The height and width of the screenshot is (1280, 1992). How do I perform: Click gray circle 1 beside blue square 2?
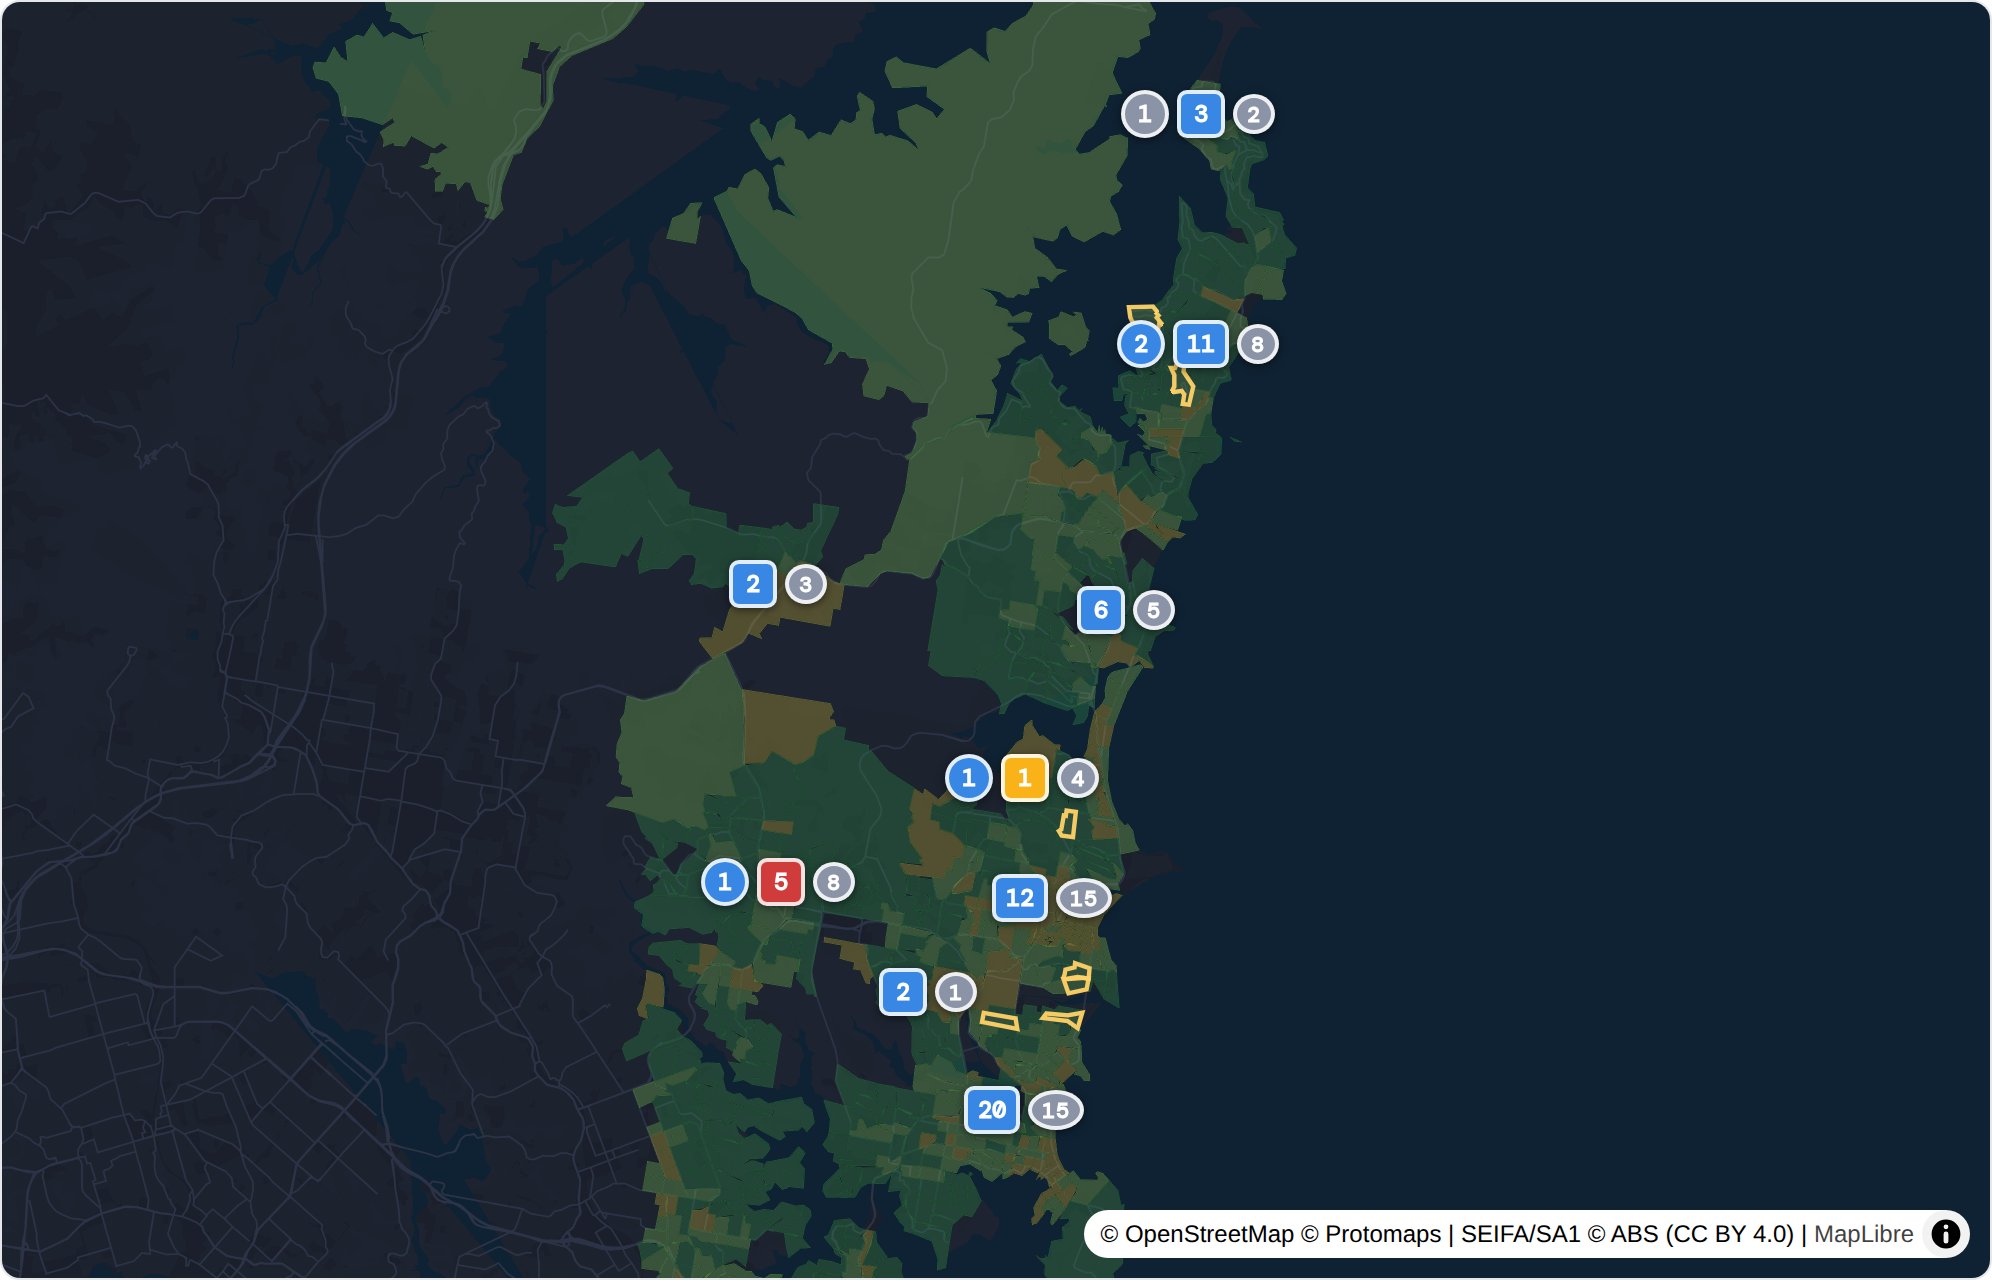click(956, 992)
